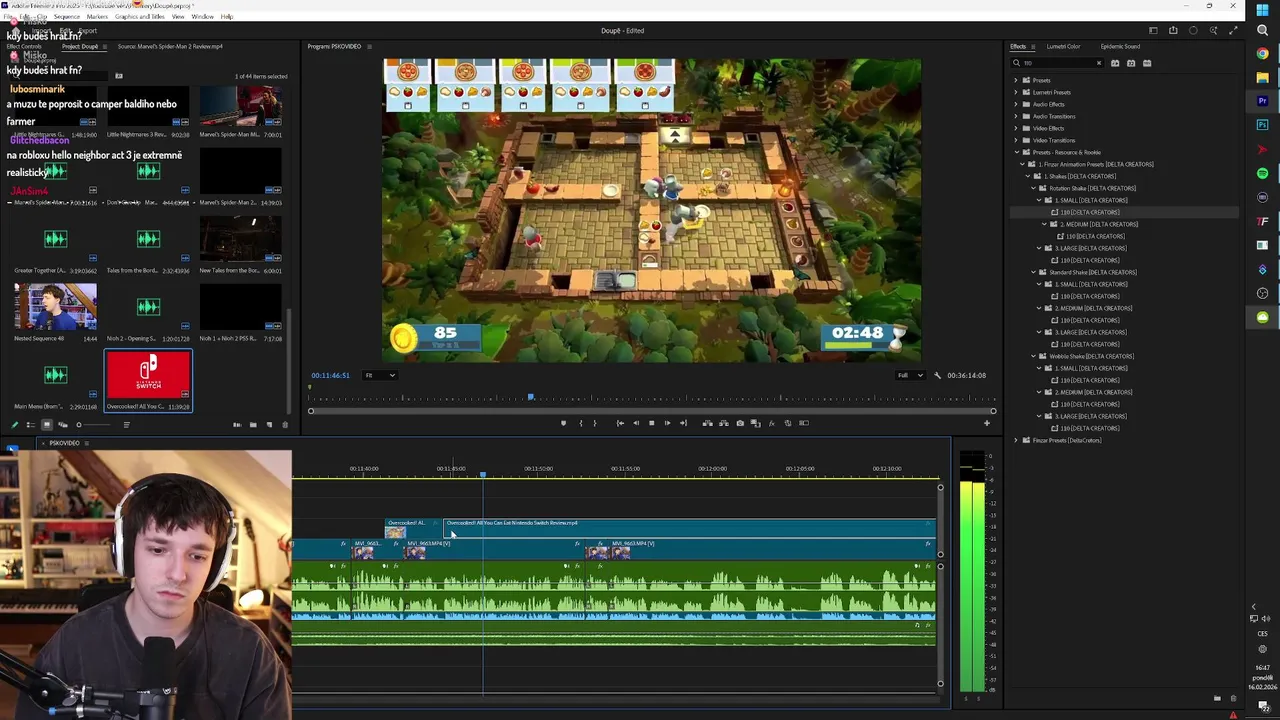This screenshot has height=720, width=1280.
Task: Click Program monitor scrub playhead
Action: pos(531,398)
